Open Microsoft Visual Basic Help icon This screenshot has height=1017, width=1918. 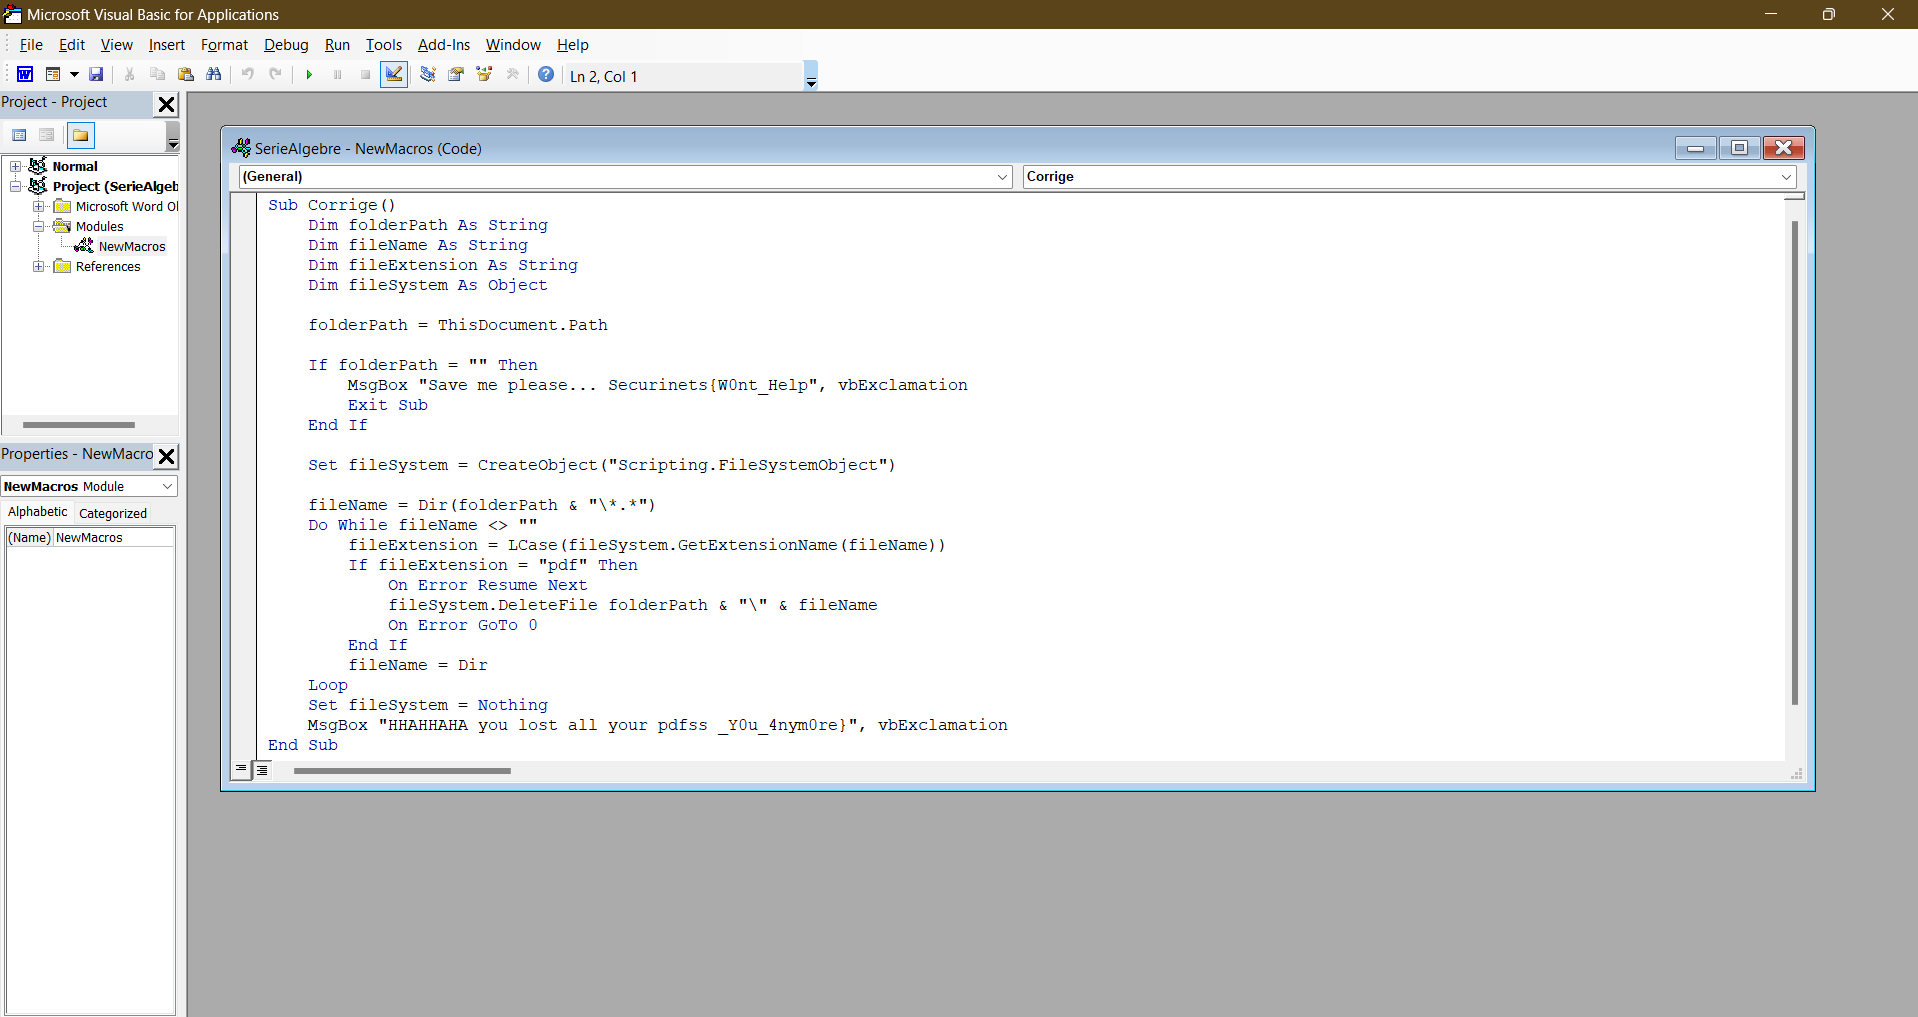tap(546, 74)
